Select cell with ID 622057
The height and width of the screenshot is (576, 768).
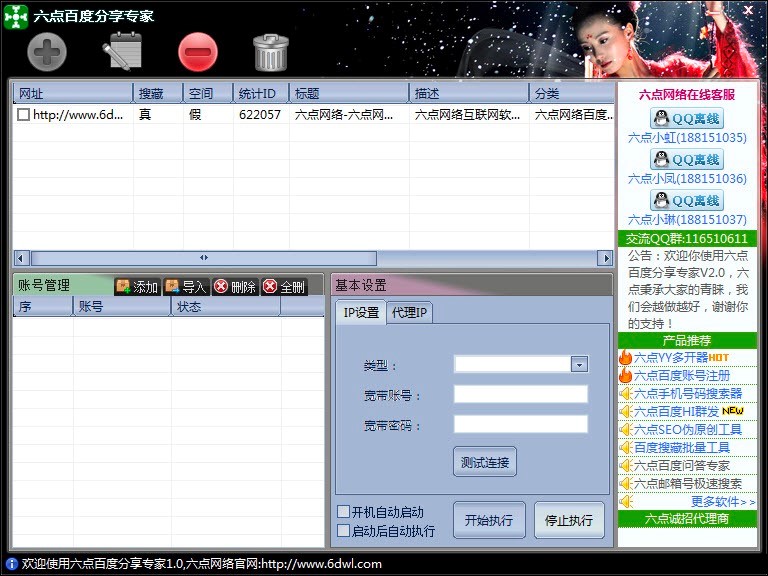coord(260,115)
